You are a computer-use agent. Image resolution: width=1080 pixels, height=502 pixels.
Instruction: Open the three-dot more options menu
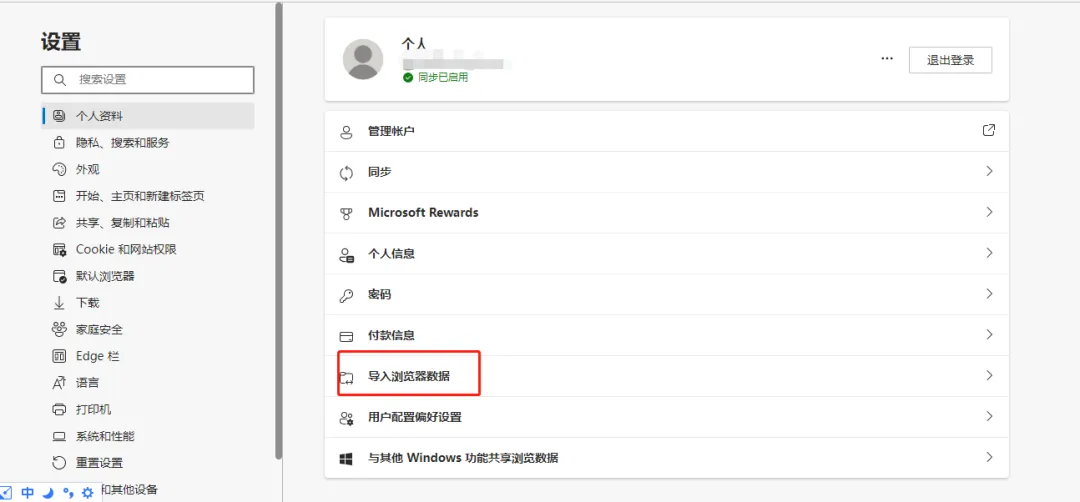pos(887,59)
